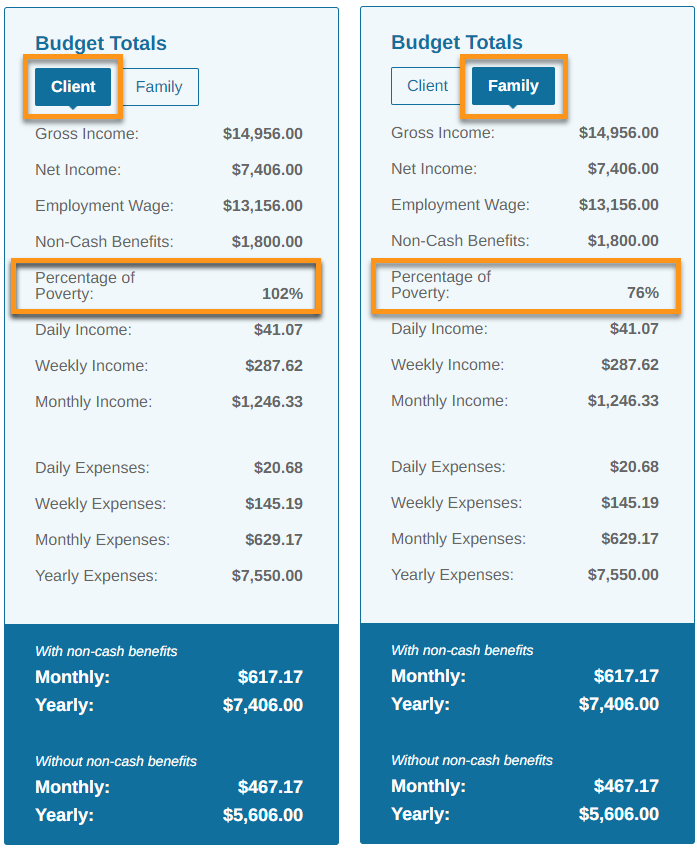Viewport: 697px width, 850px height.
Task: Select the Client tab in left panel
Action: click(73, 87)
